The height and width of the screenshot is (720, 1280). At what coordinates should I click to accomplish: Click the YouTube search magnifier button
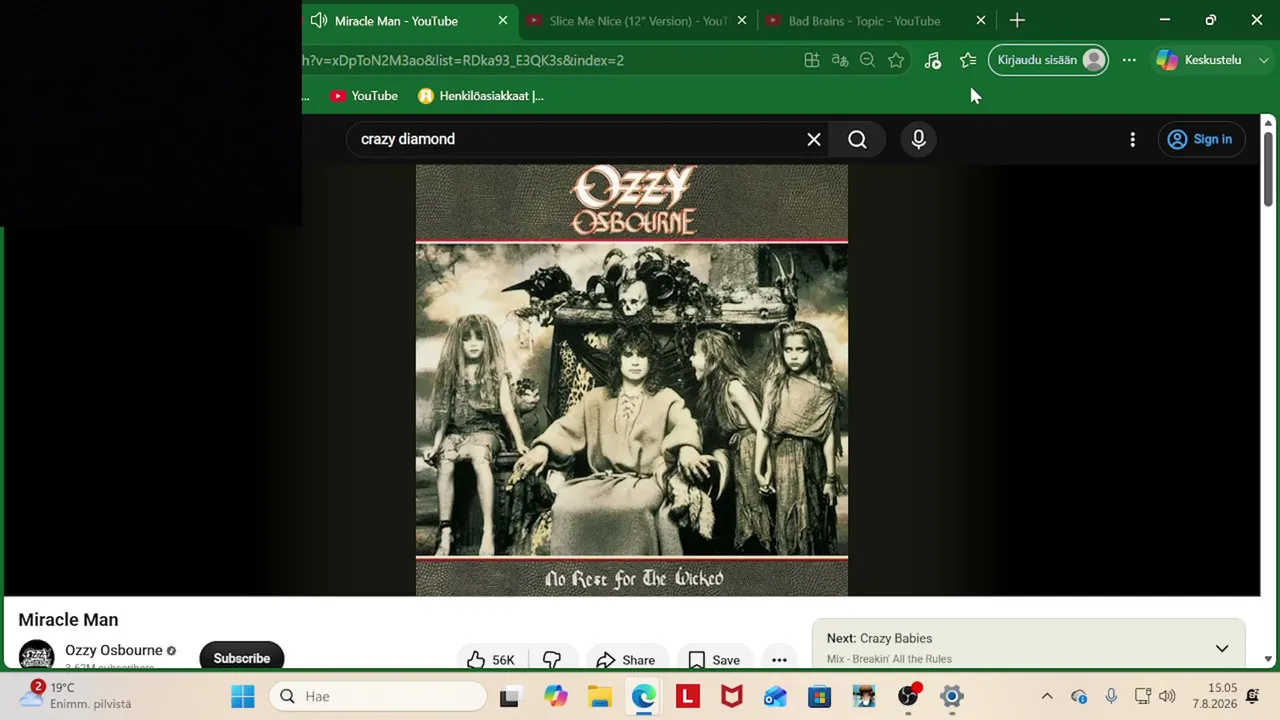pos(857,139)
